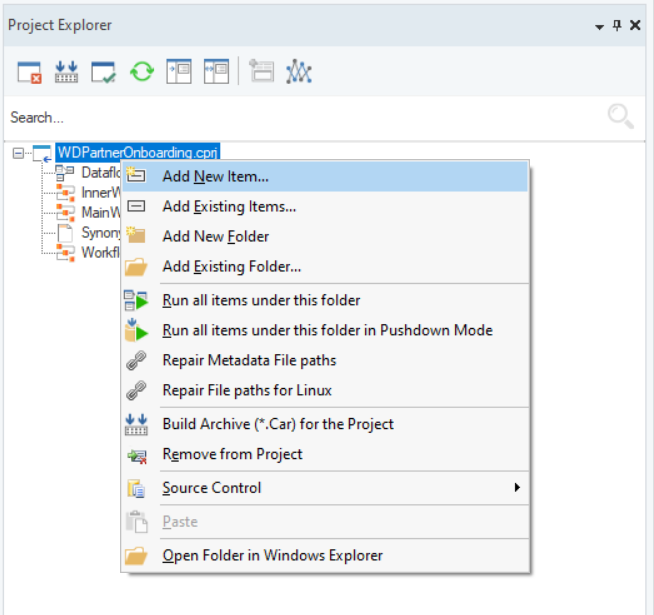The image size is (654, 615).
Task: Choose Repair File paths for Linux
Action: tap(325, 391)
